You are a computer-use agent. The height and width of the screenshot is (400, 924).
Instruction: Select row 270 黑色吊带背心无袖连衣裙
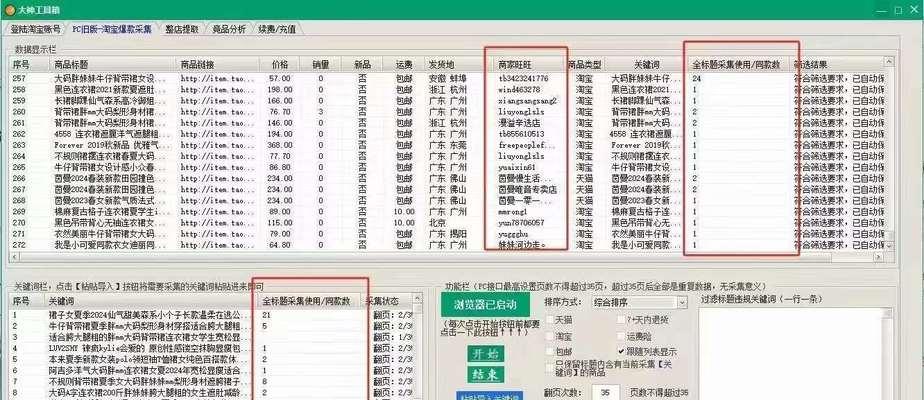click(448, 223)
